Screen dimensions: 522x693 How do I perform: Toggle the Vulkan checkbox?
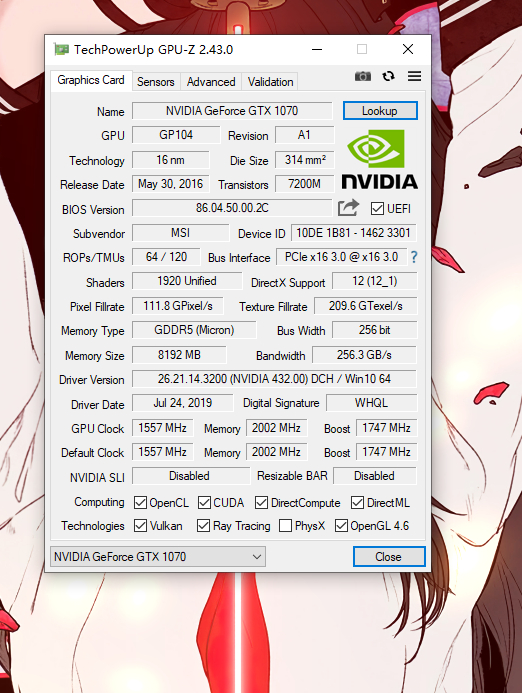[141, 525]
